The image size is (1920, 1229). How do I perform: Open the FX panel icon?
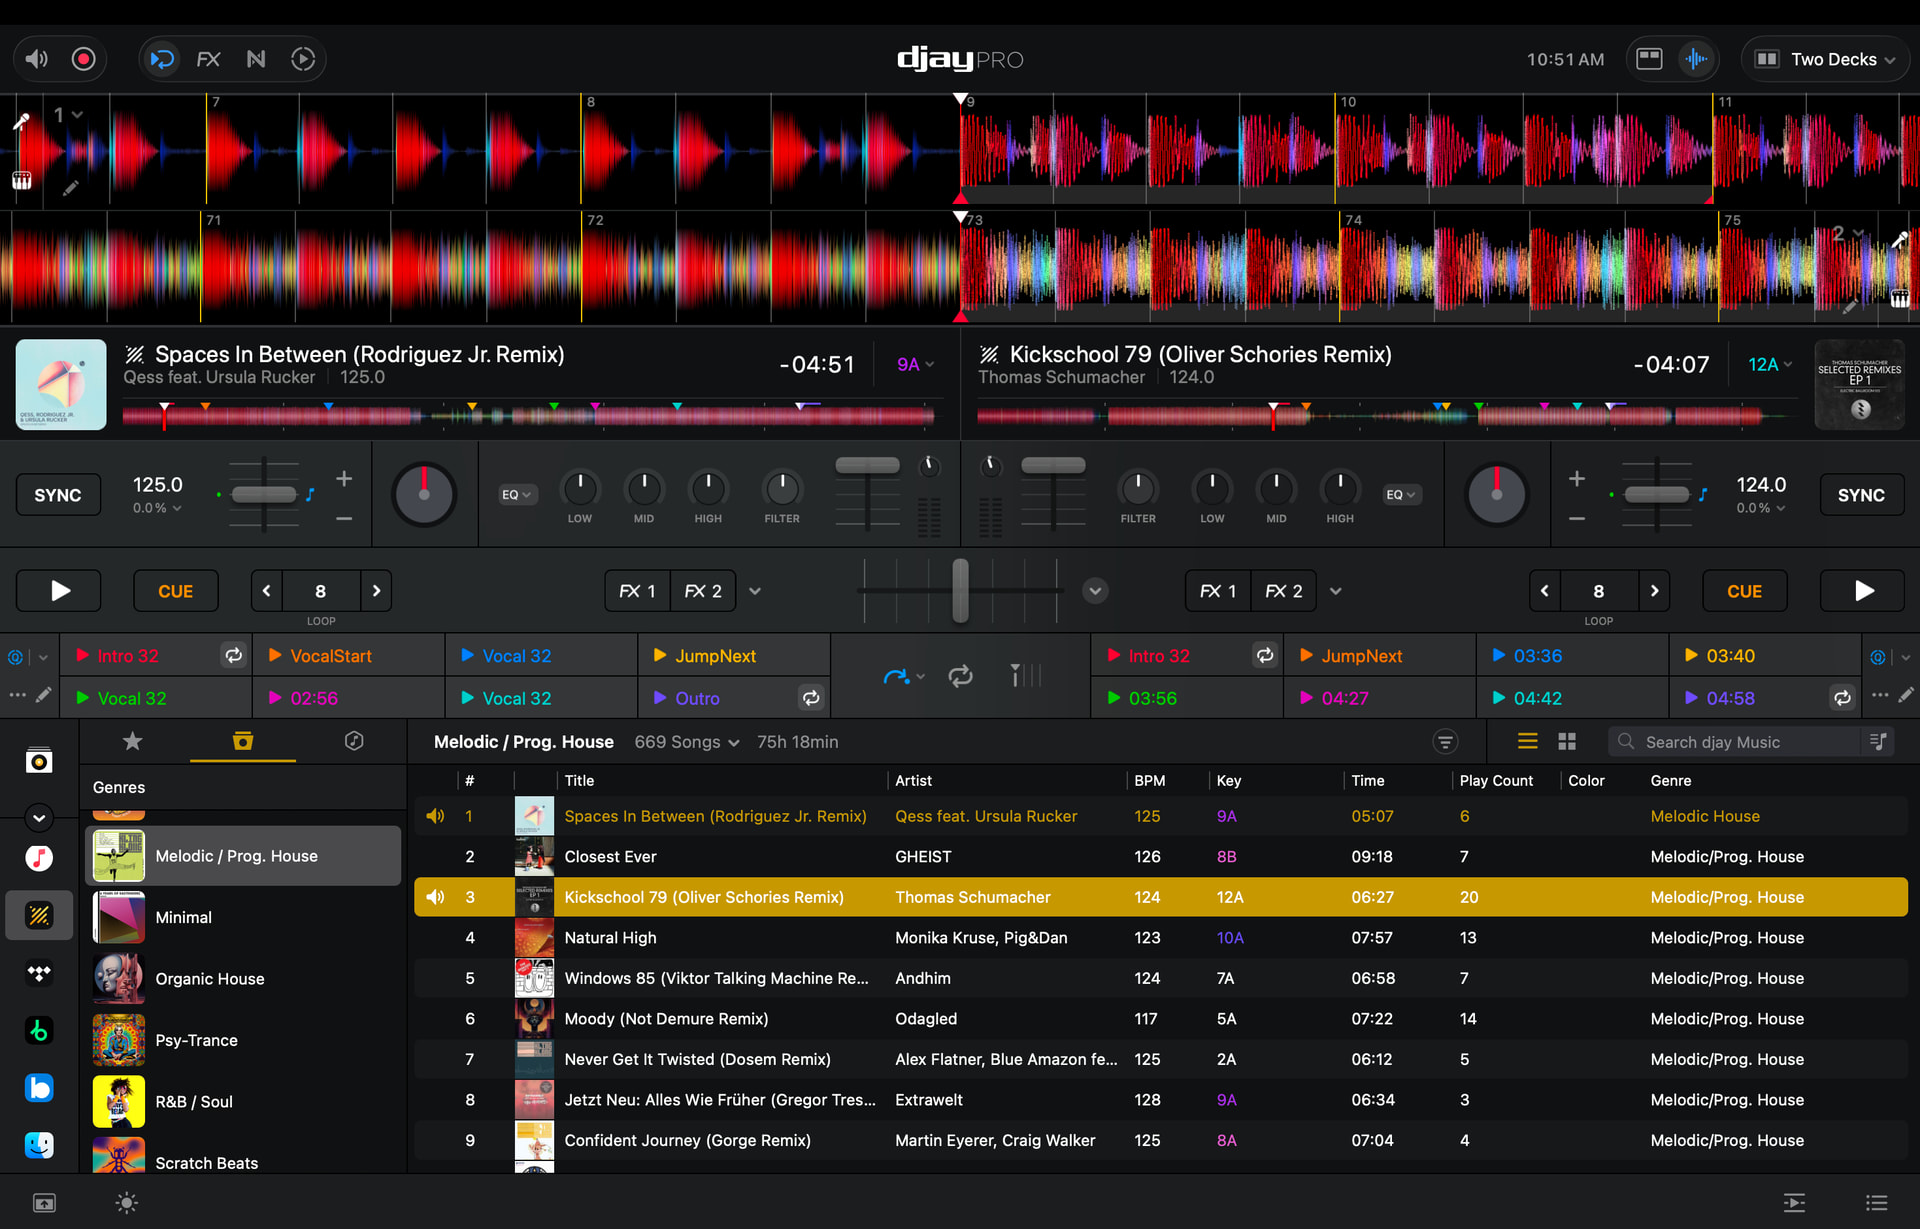point(208,59)
